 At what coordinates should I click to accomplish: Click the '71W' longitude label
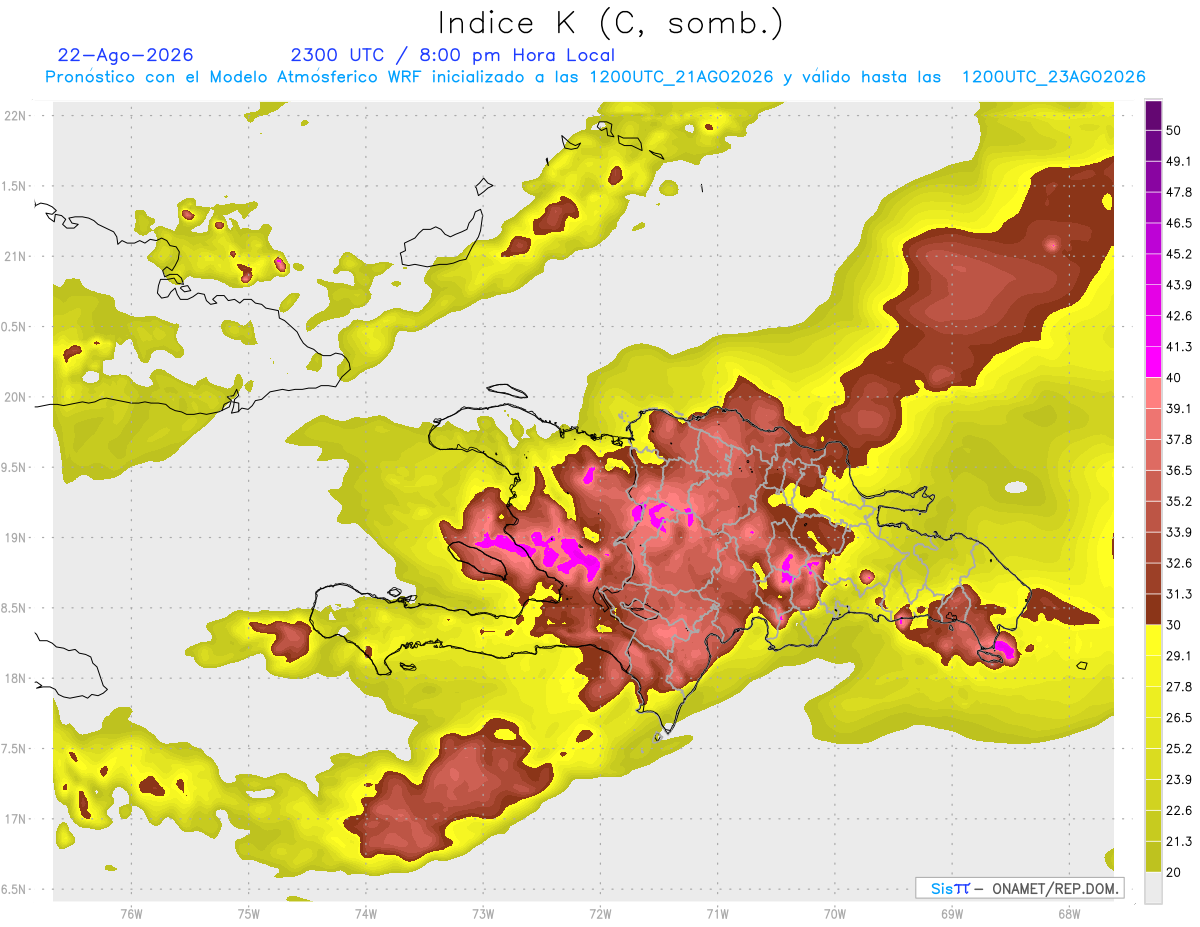717,913
